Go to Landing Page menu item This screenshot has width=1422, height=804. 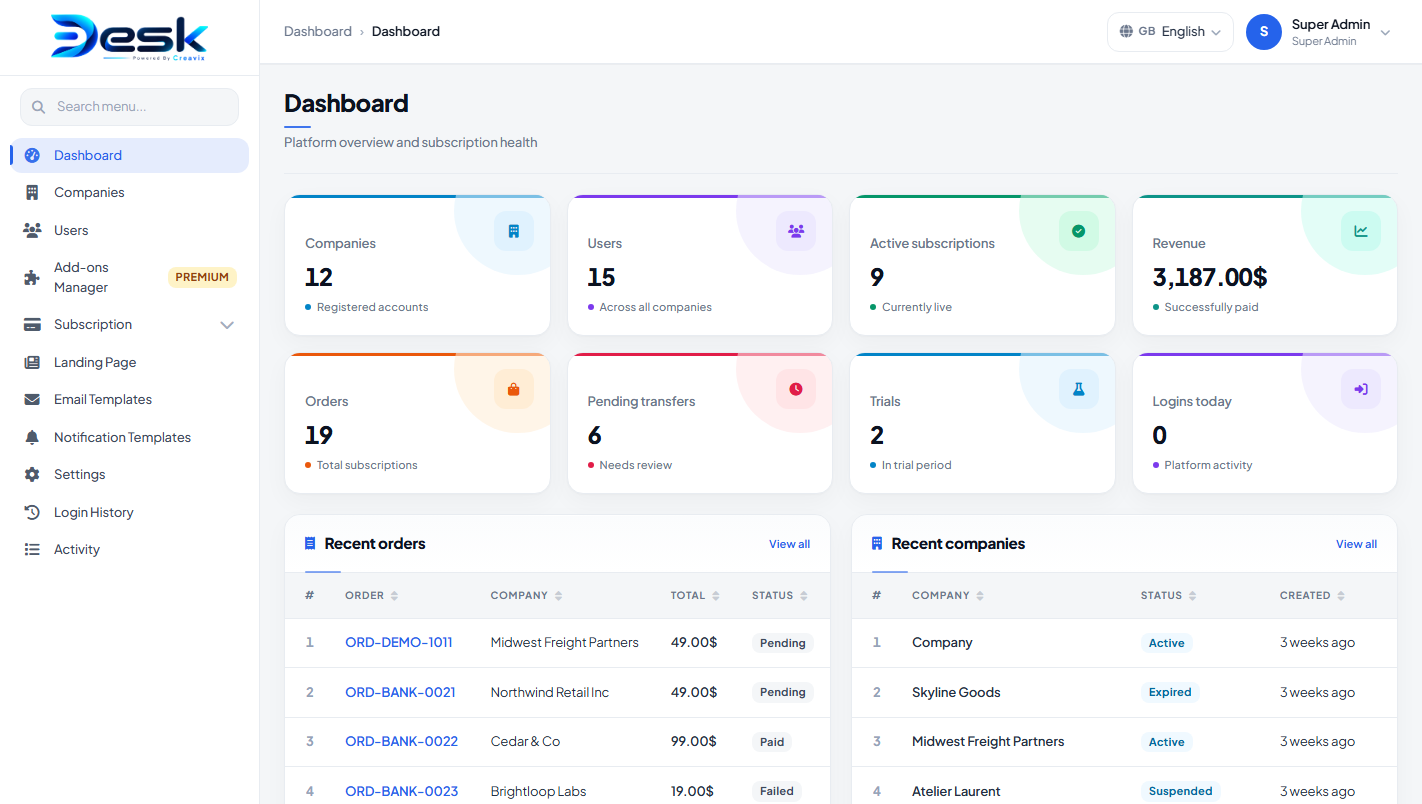click(129, 362)
